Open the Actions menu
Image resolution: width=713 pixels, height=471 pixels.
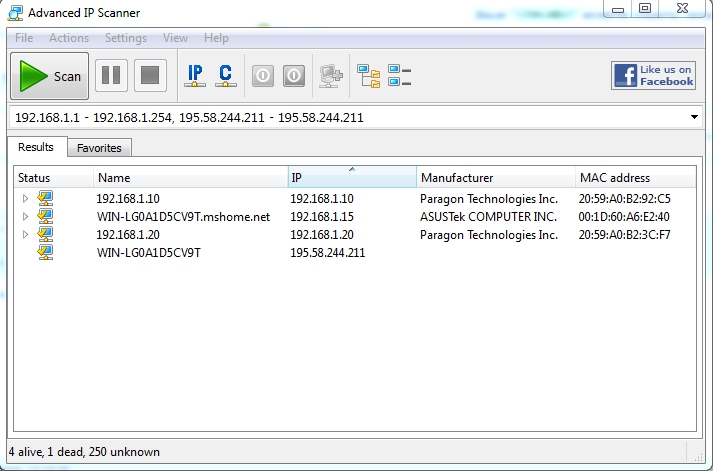(x=69, y=38)
